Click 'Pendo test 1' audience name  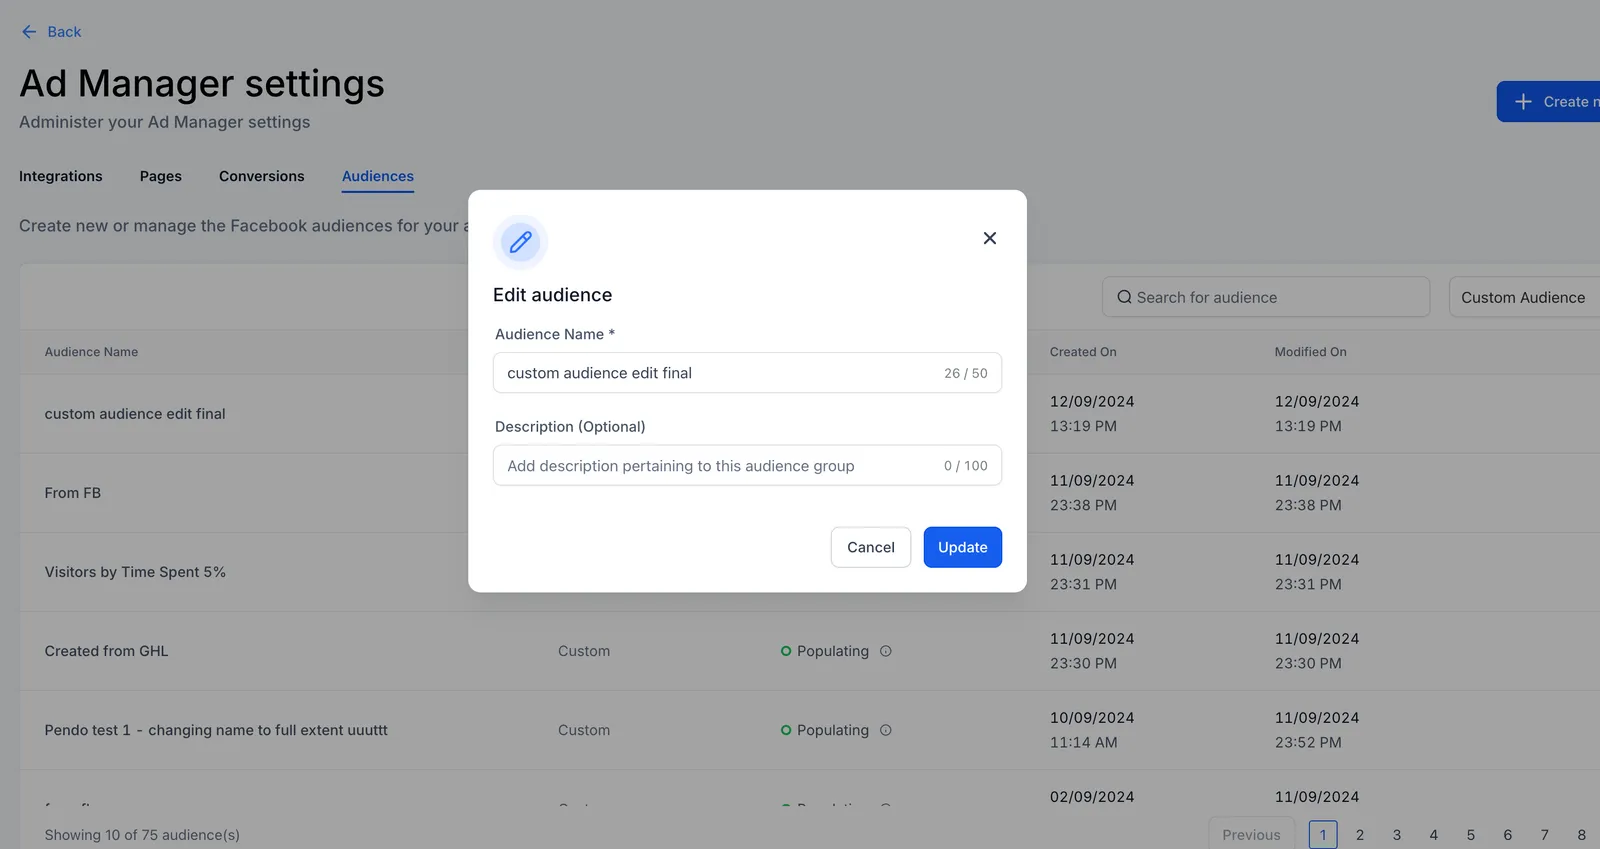[x=216, y=730]
